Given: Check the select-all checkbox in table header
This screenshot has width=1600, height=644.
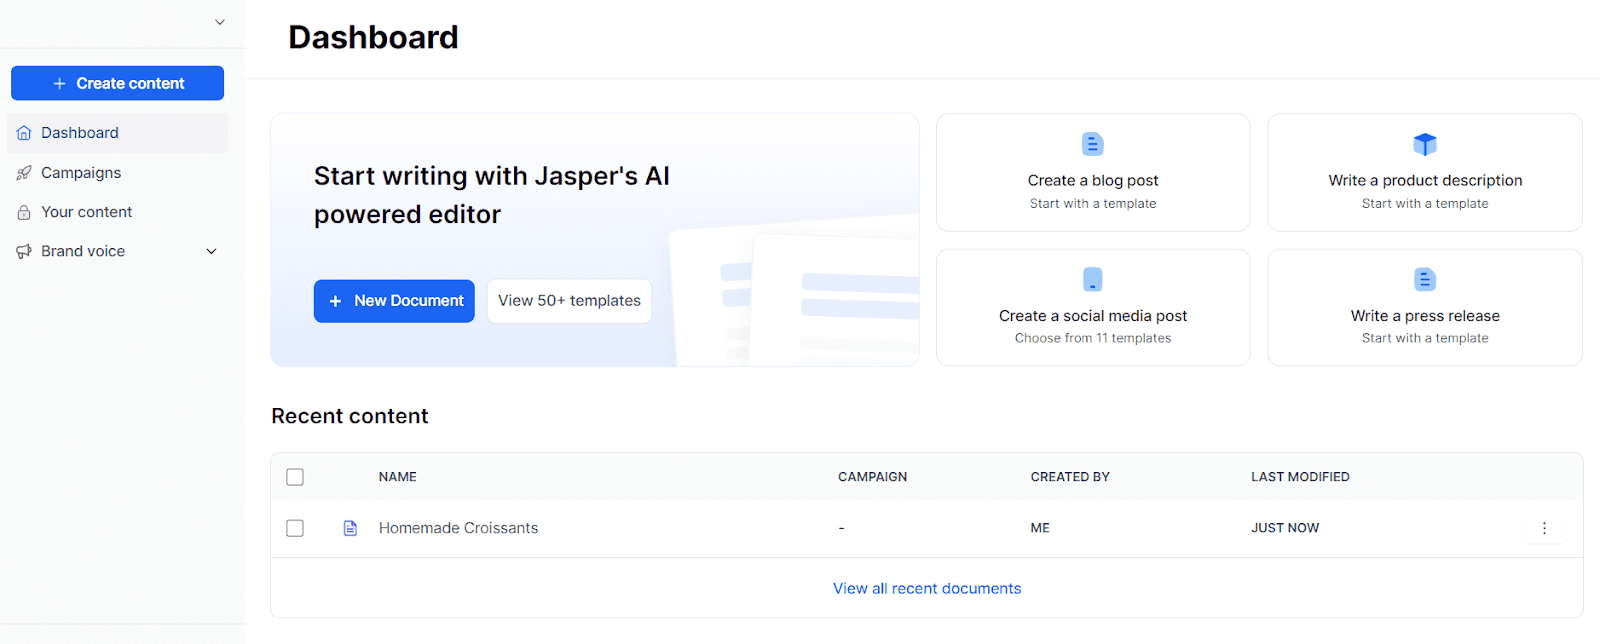Looking at the screenshot, I should click(295, 477).
